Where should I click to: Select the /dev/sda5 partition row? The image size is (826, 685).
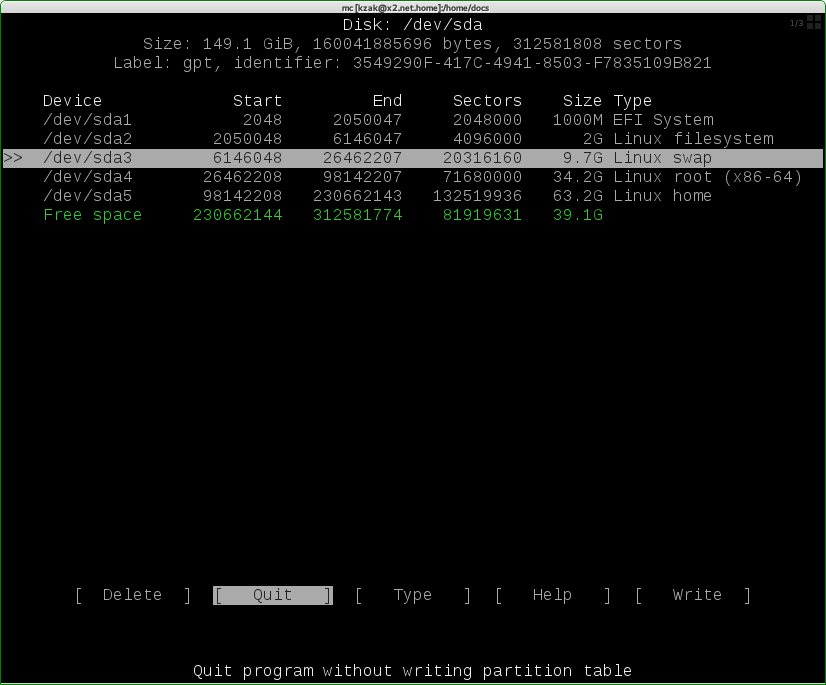coord(413,196)
